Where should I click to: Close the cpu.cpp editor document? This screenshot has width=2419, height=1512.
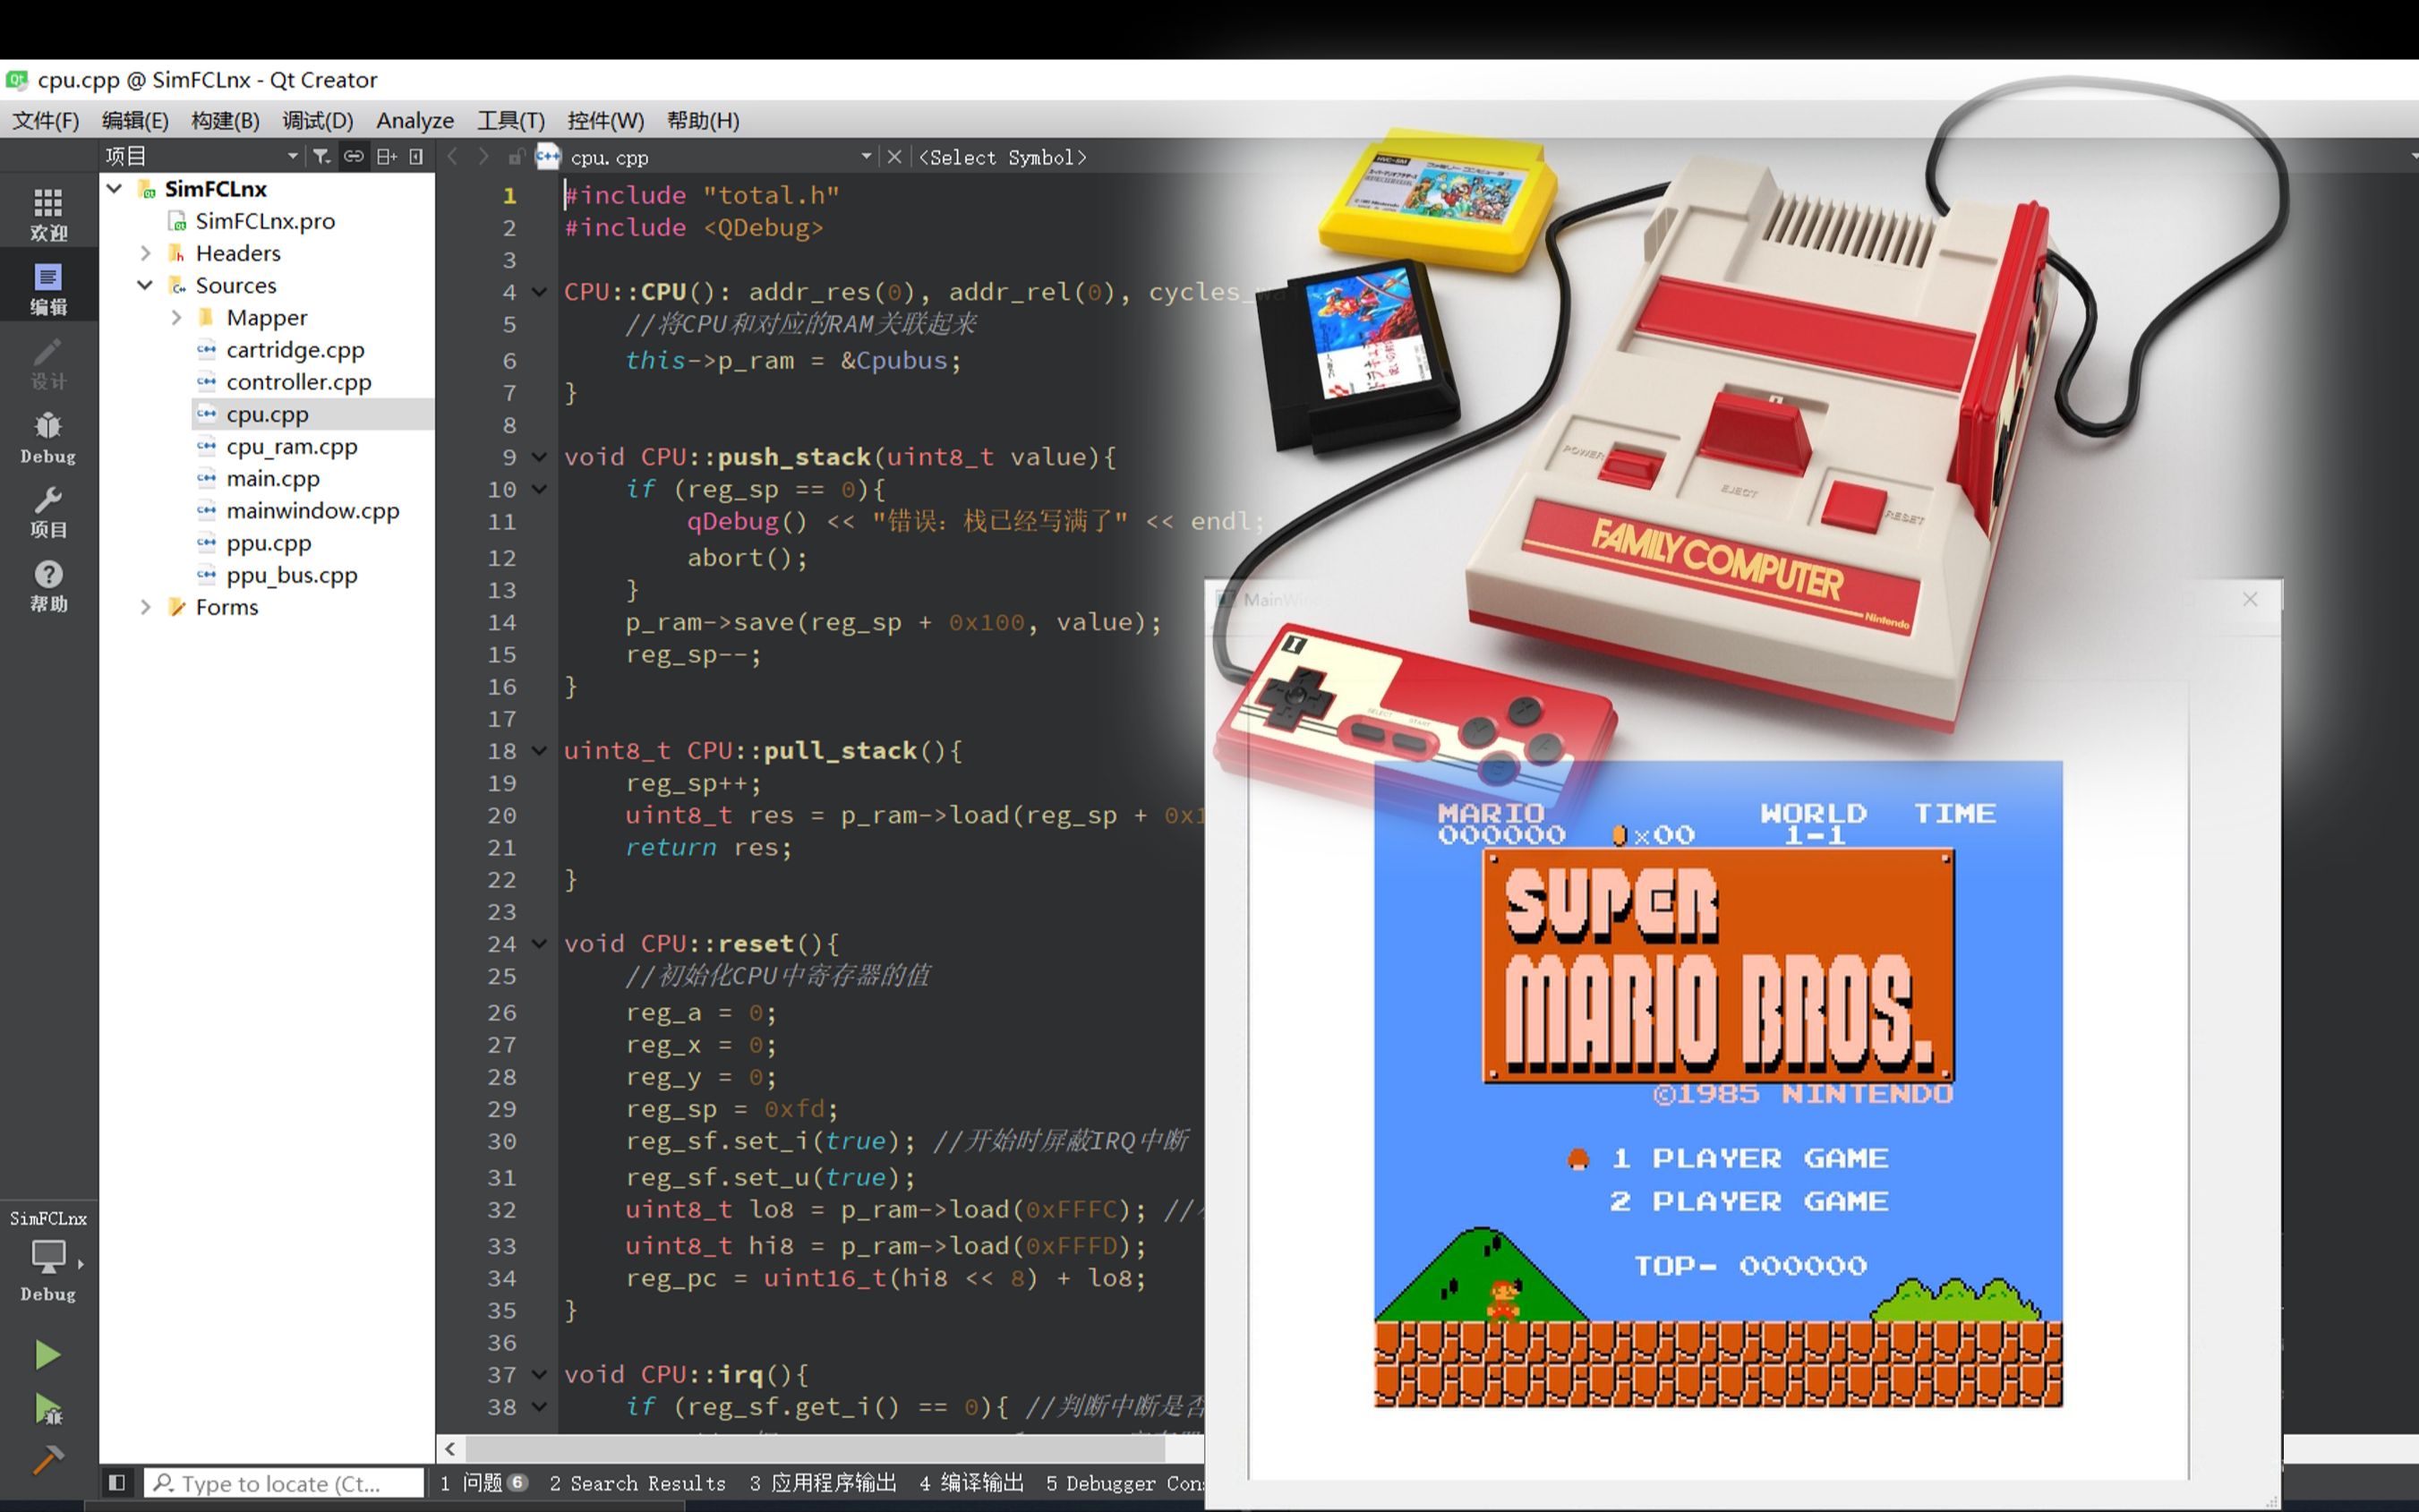tap(894, 156)
